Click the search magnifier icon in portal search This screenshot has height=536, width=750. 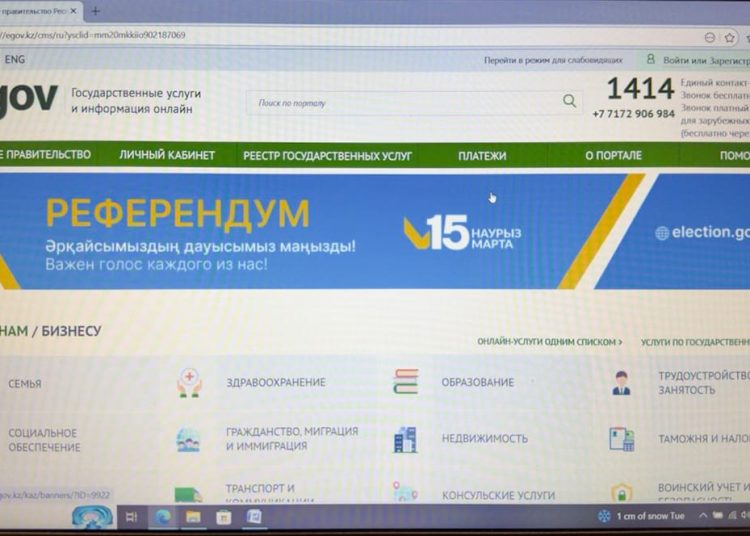569,101
